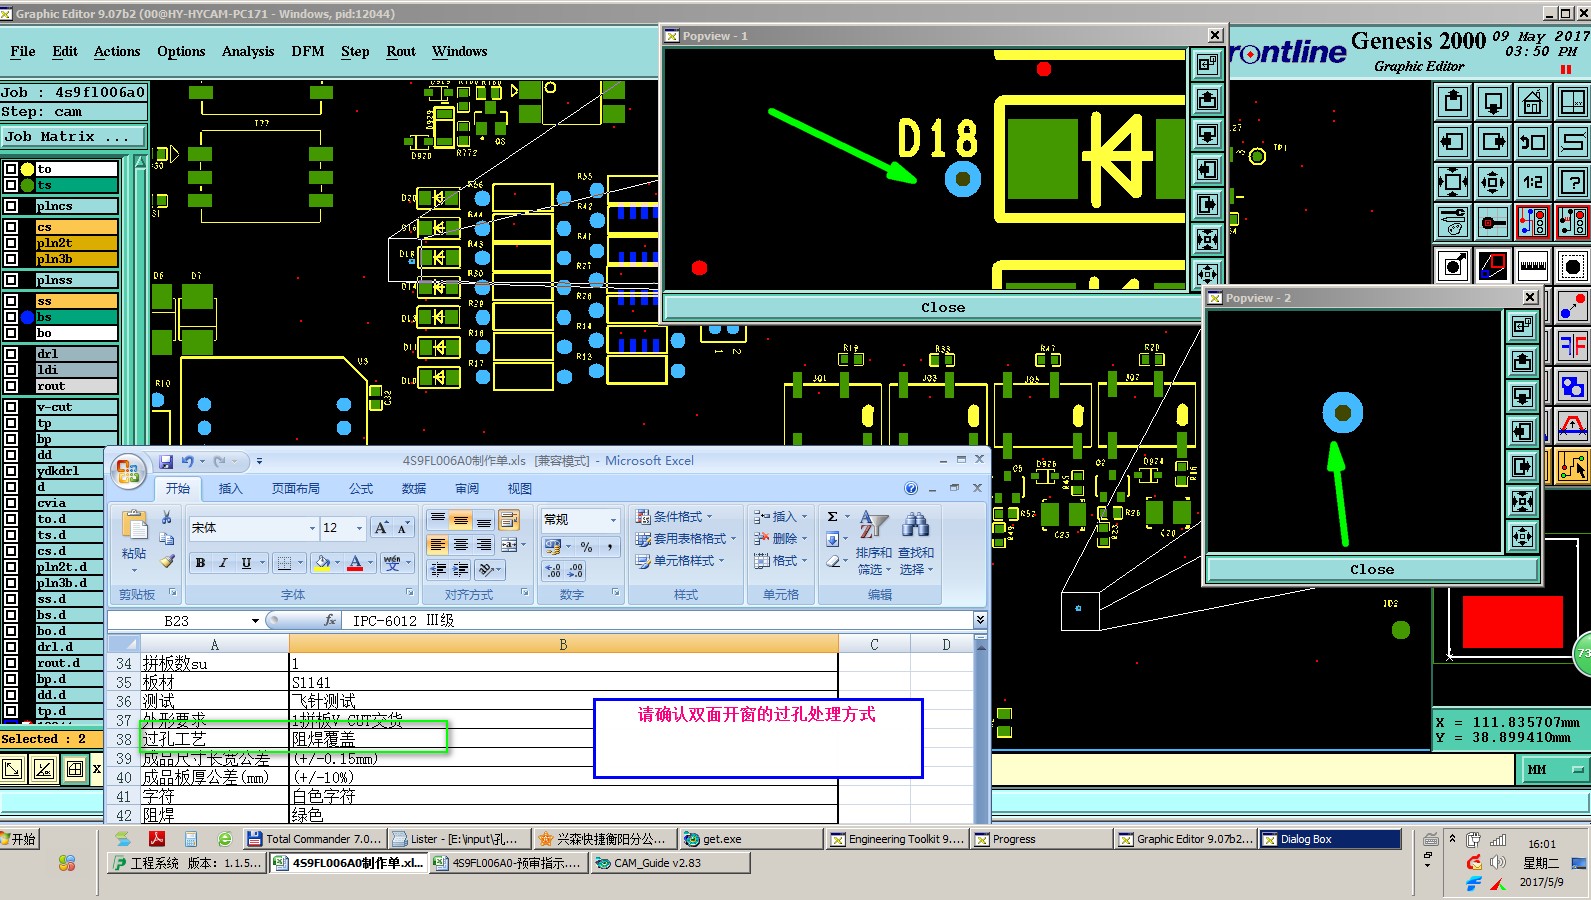Image resolution: width=1591 pixels, height=900 pixels.
Task: Expand the Excel formula bar
Action: 980,620
